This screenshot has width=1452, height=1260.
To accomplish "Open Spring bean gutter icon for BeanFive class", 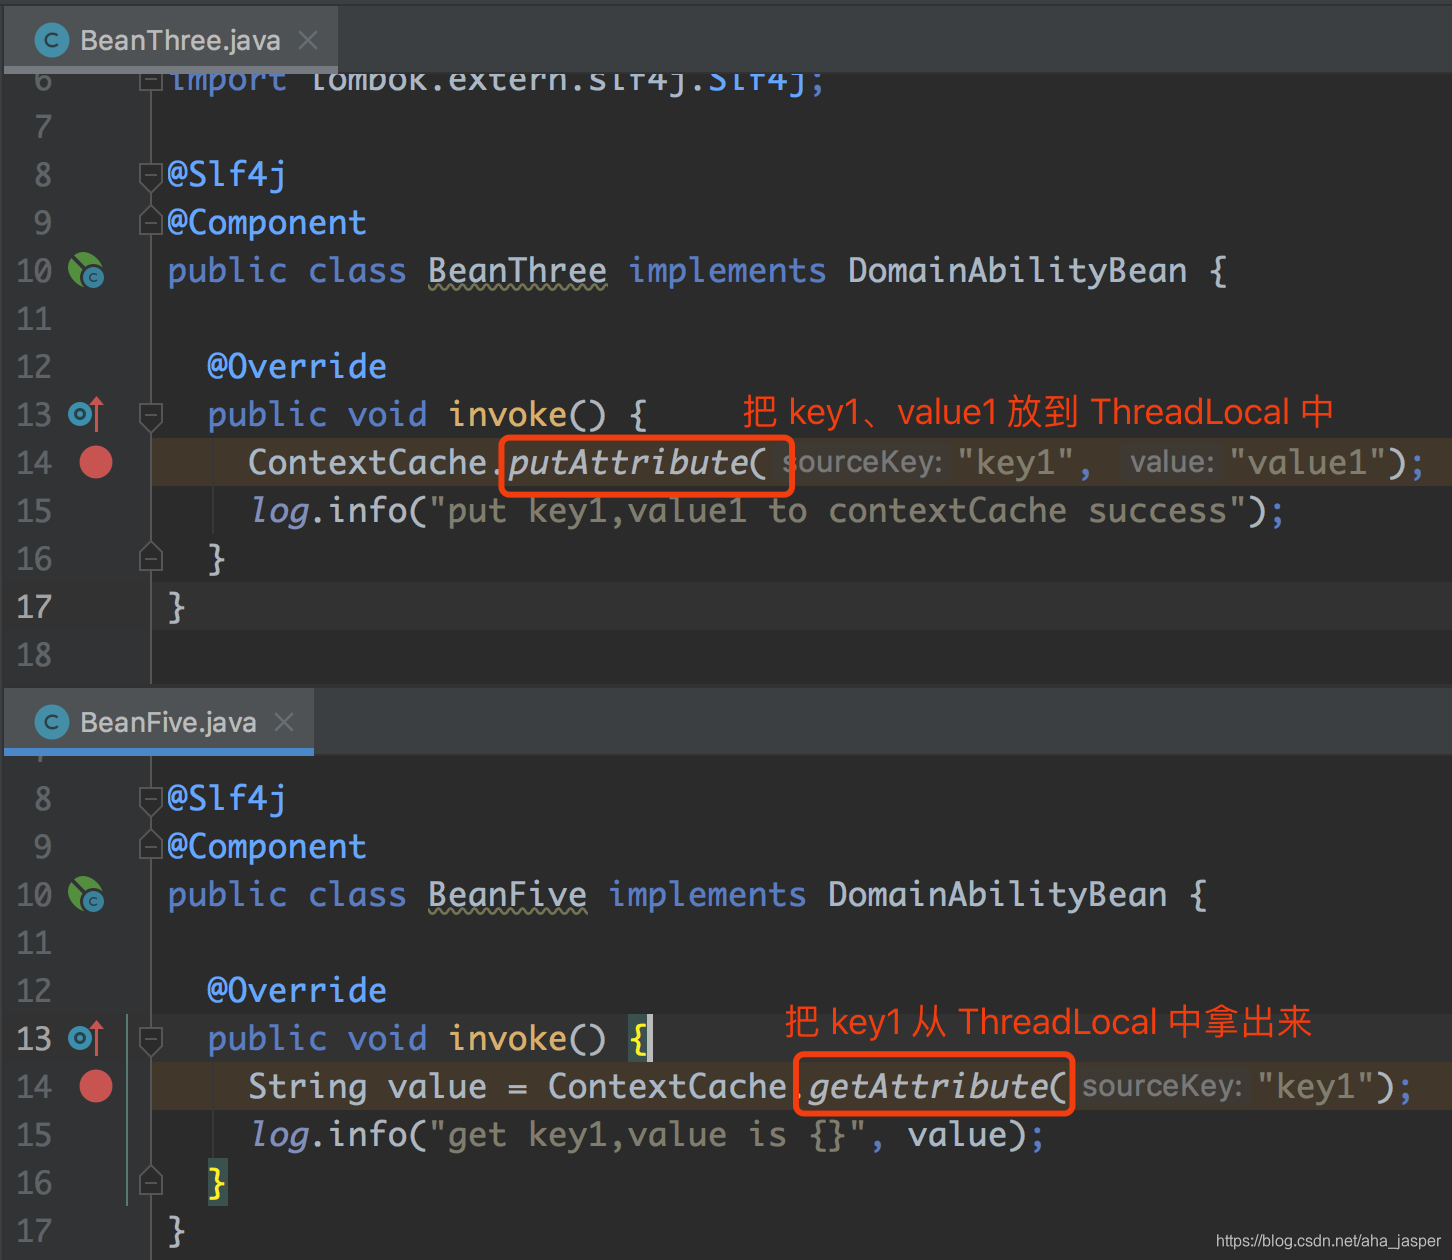I will [86, 895].
